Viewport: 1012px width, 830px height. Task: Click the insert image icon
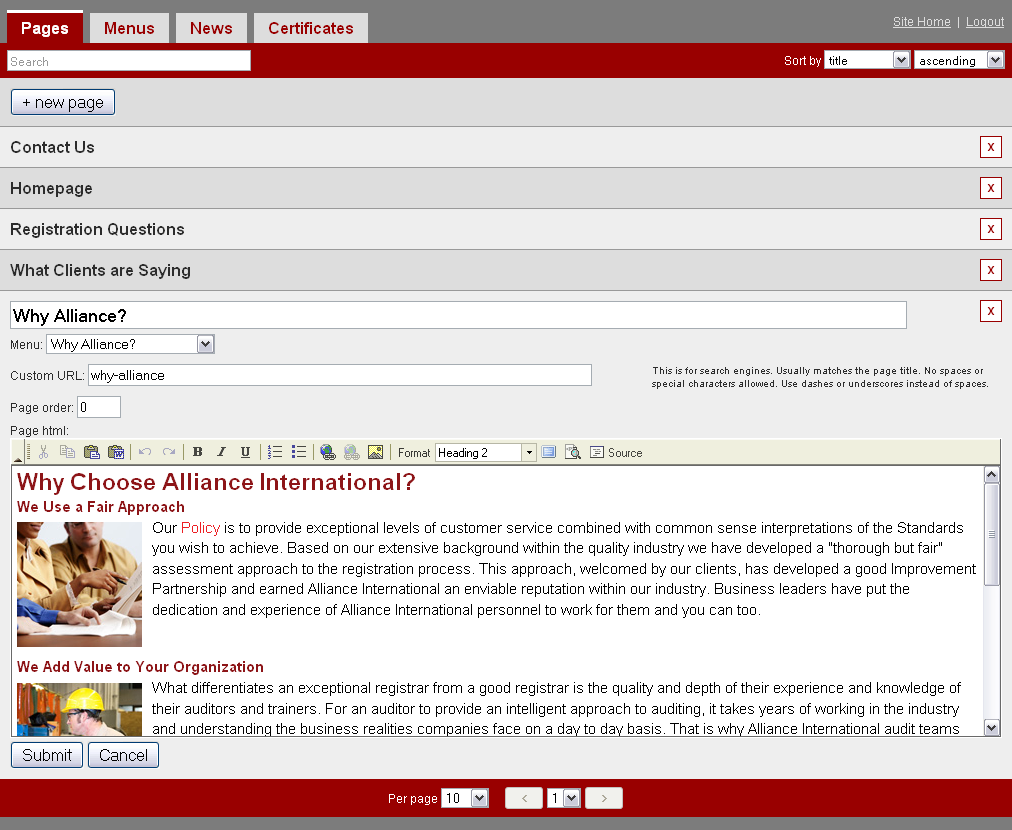click(x=375, y=452)
